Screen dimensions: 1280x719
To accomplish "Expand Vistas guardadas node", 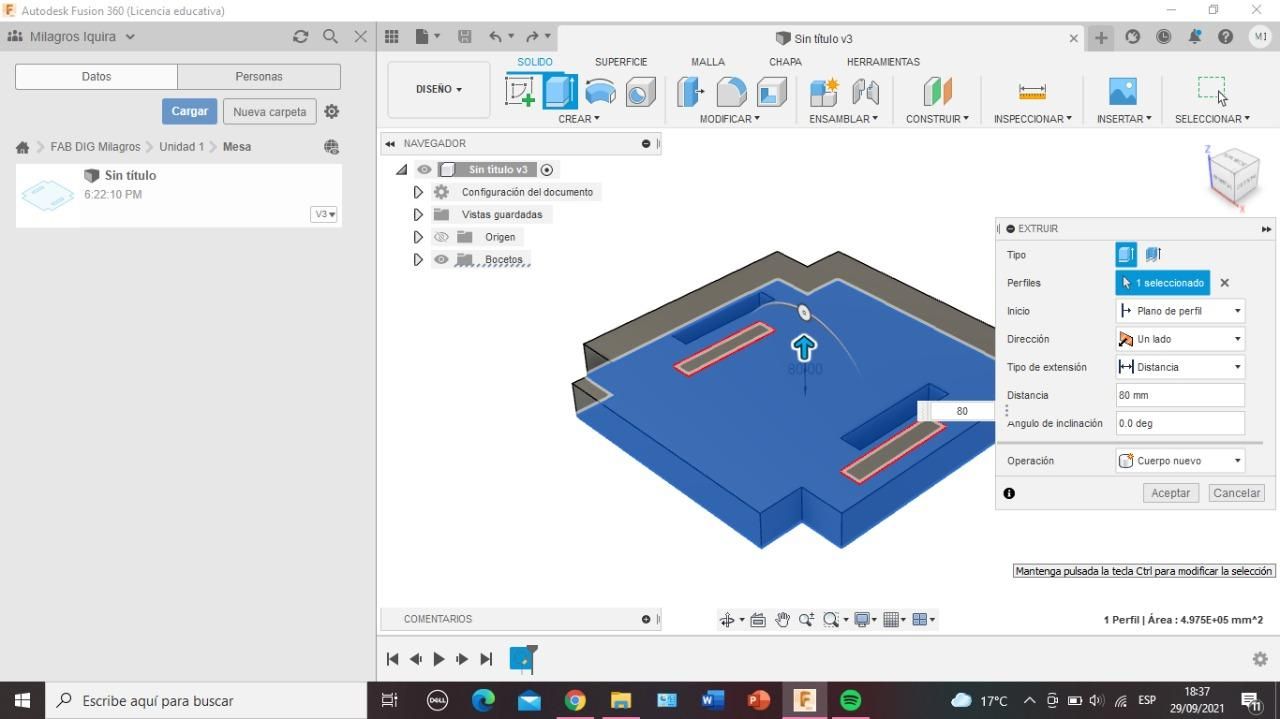I will 418,214.
